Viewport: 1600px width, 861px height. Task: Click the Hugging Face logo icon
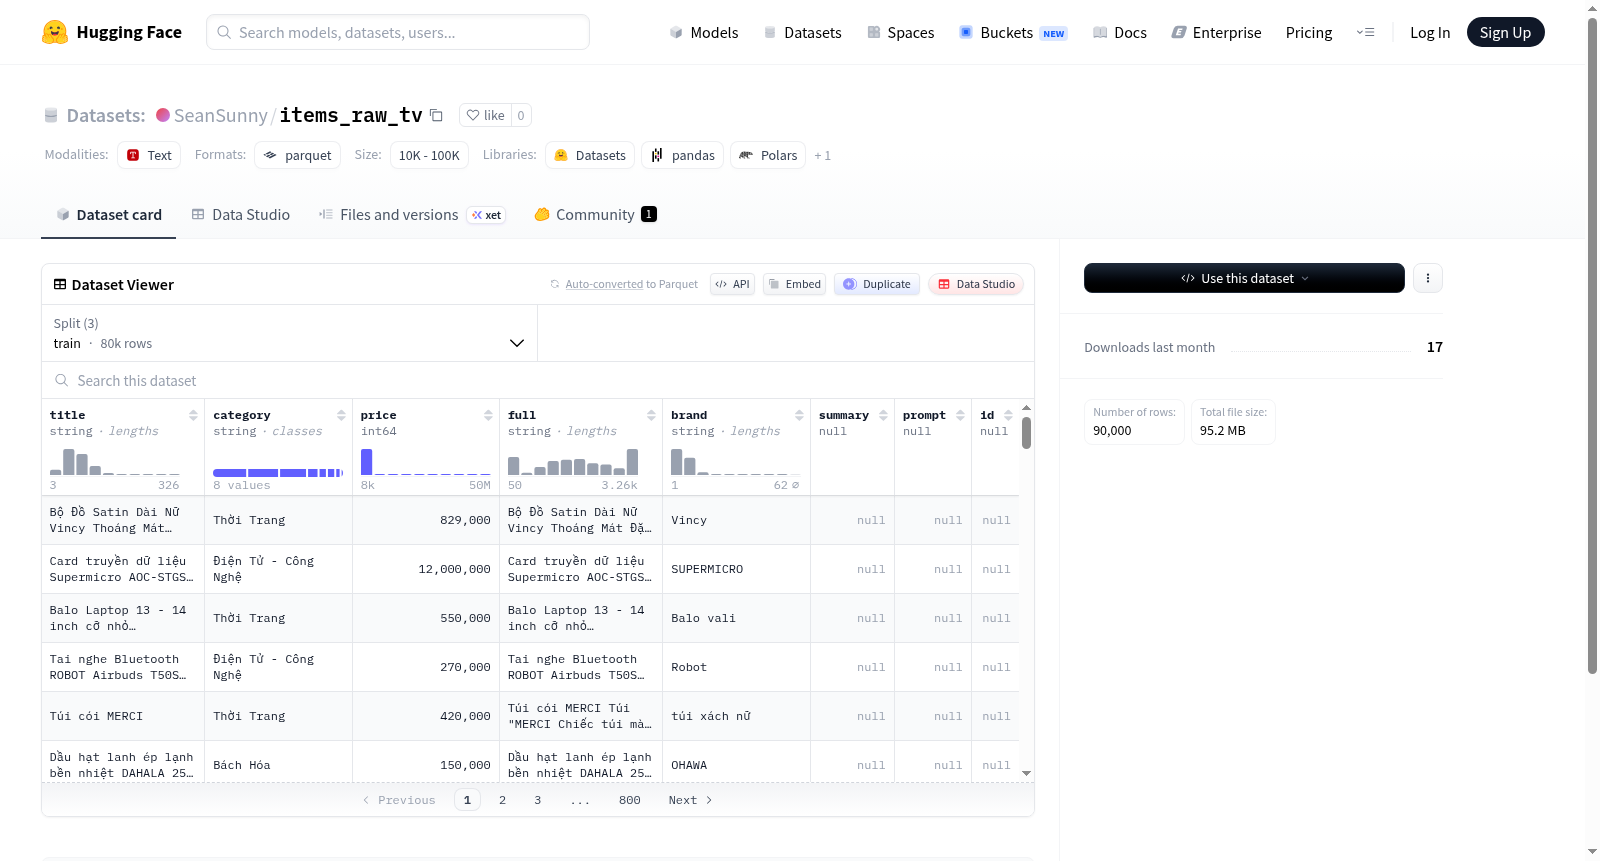(x=55, y=32)
